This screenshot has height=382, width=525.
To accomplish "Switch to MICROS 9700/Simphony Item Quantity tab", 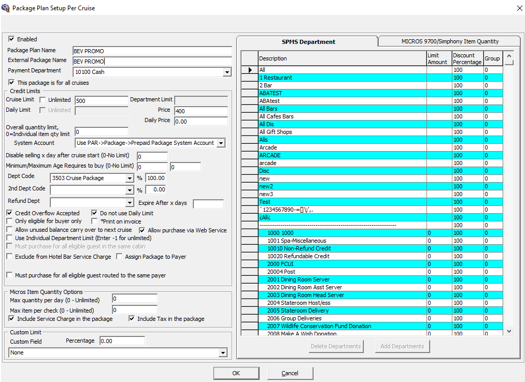I will click(x=450, y=42).
